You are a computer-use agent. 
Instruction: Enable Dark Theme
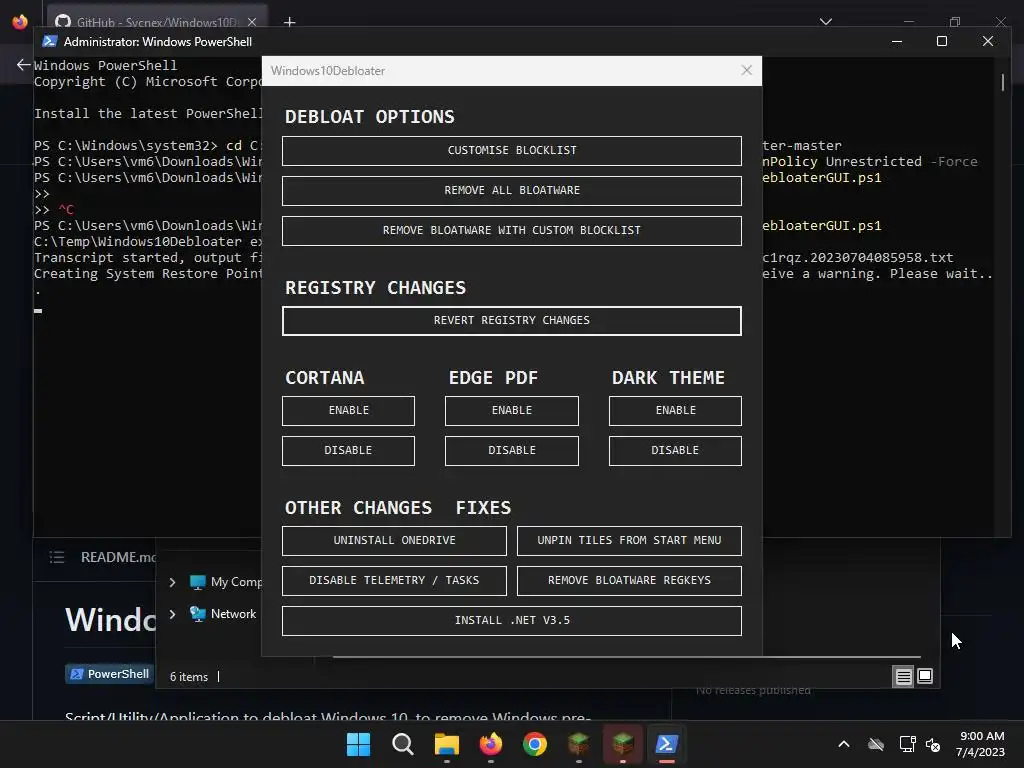pyautogui.click(x=675, y=411)
